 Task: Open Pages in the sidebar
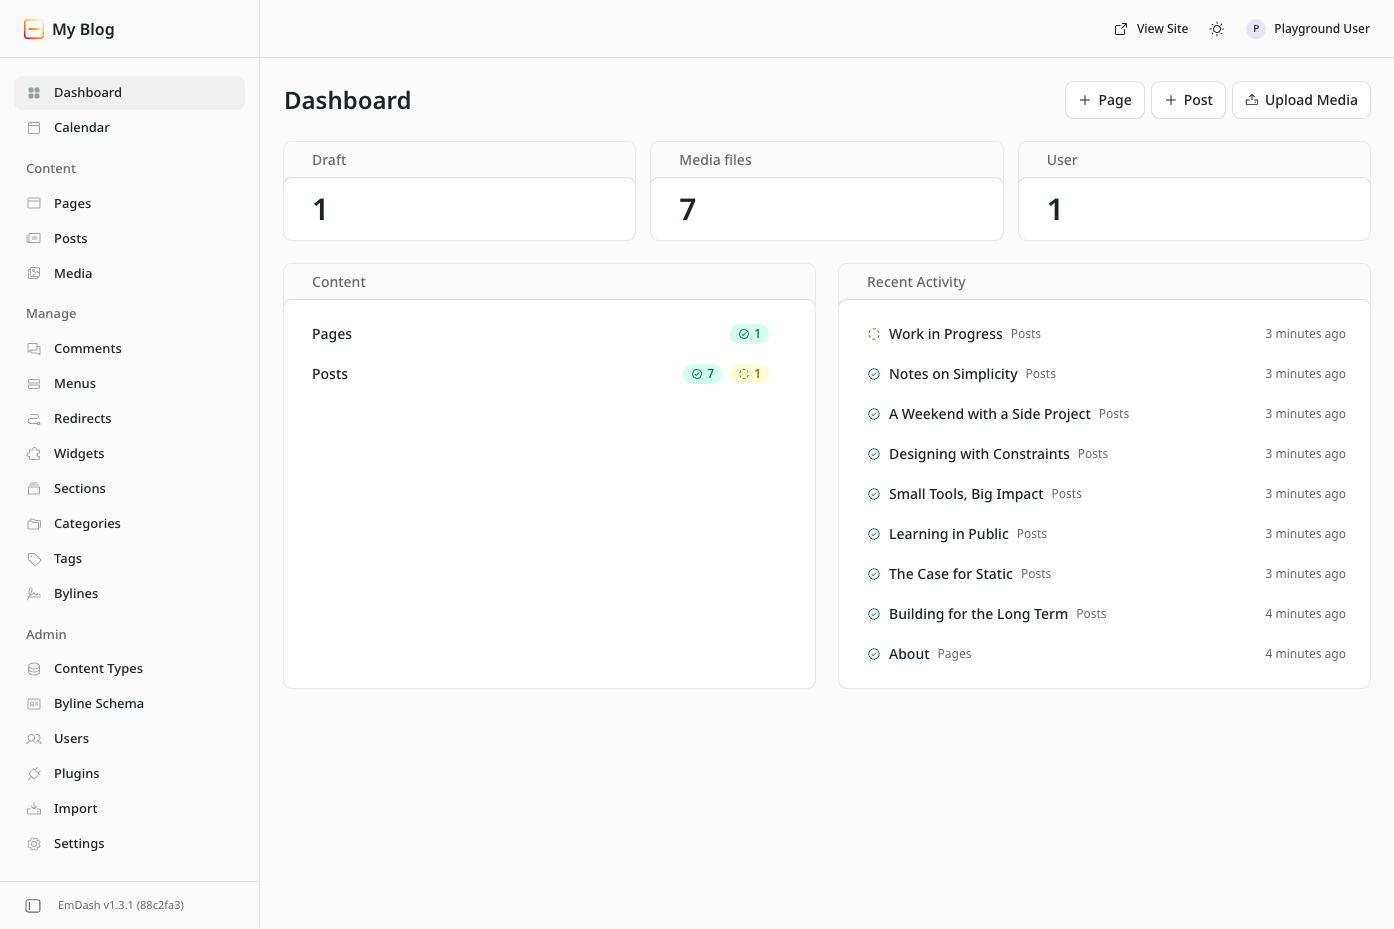tap(129, 204)
